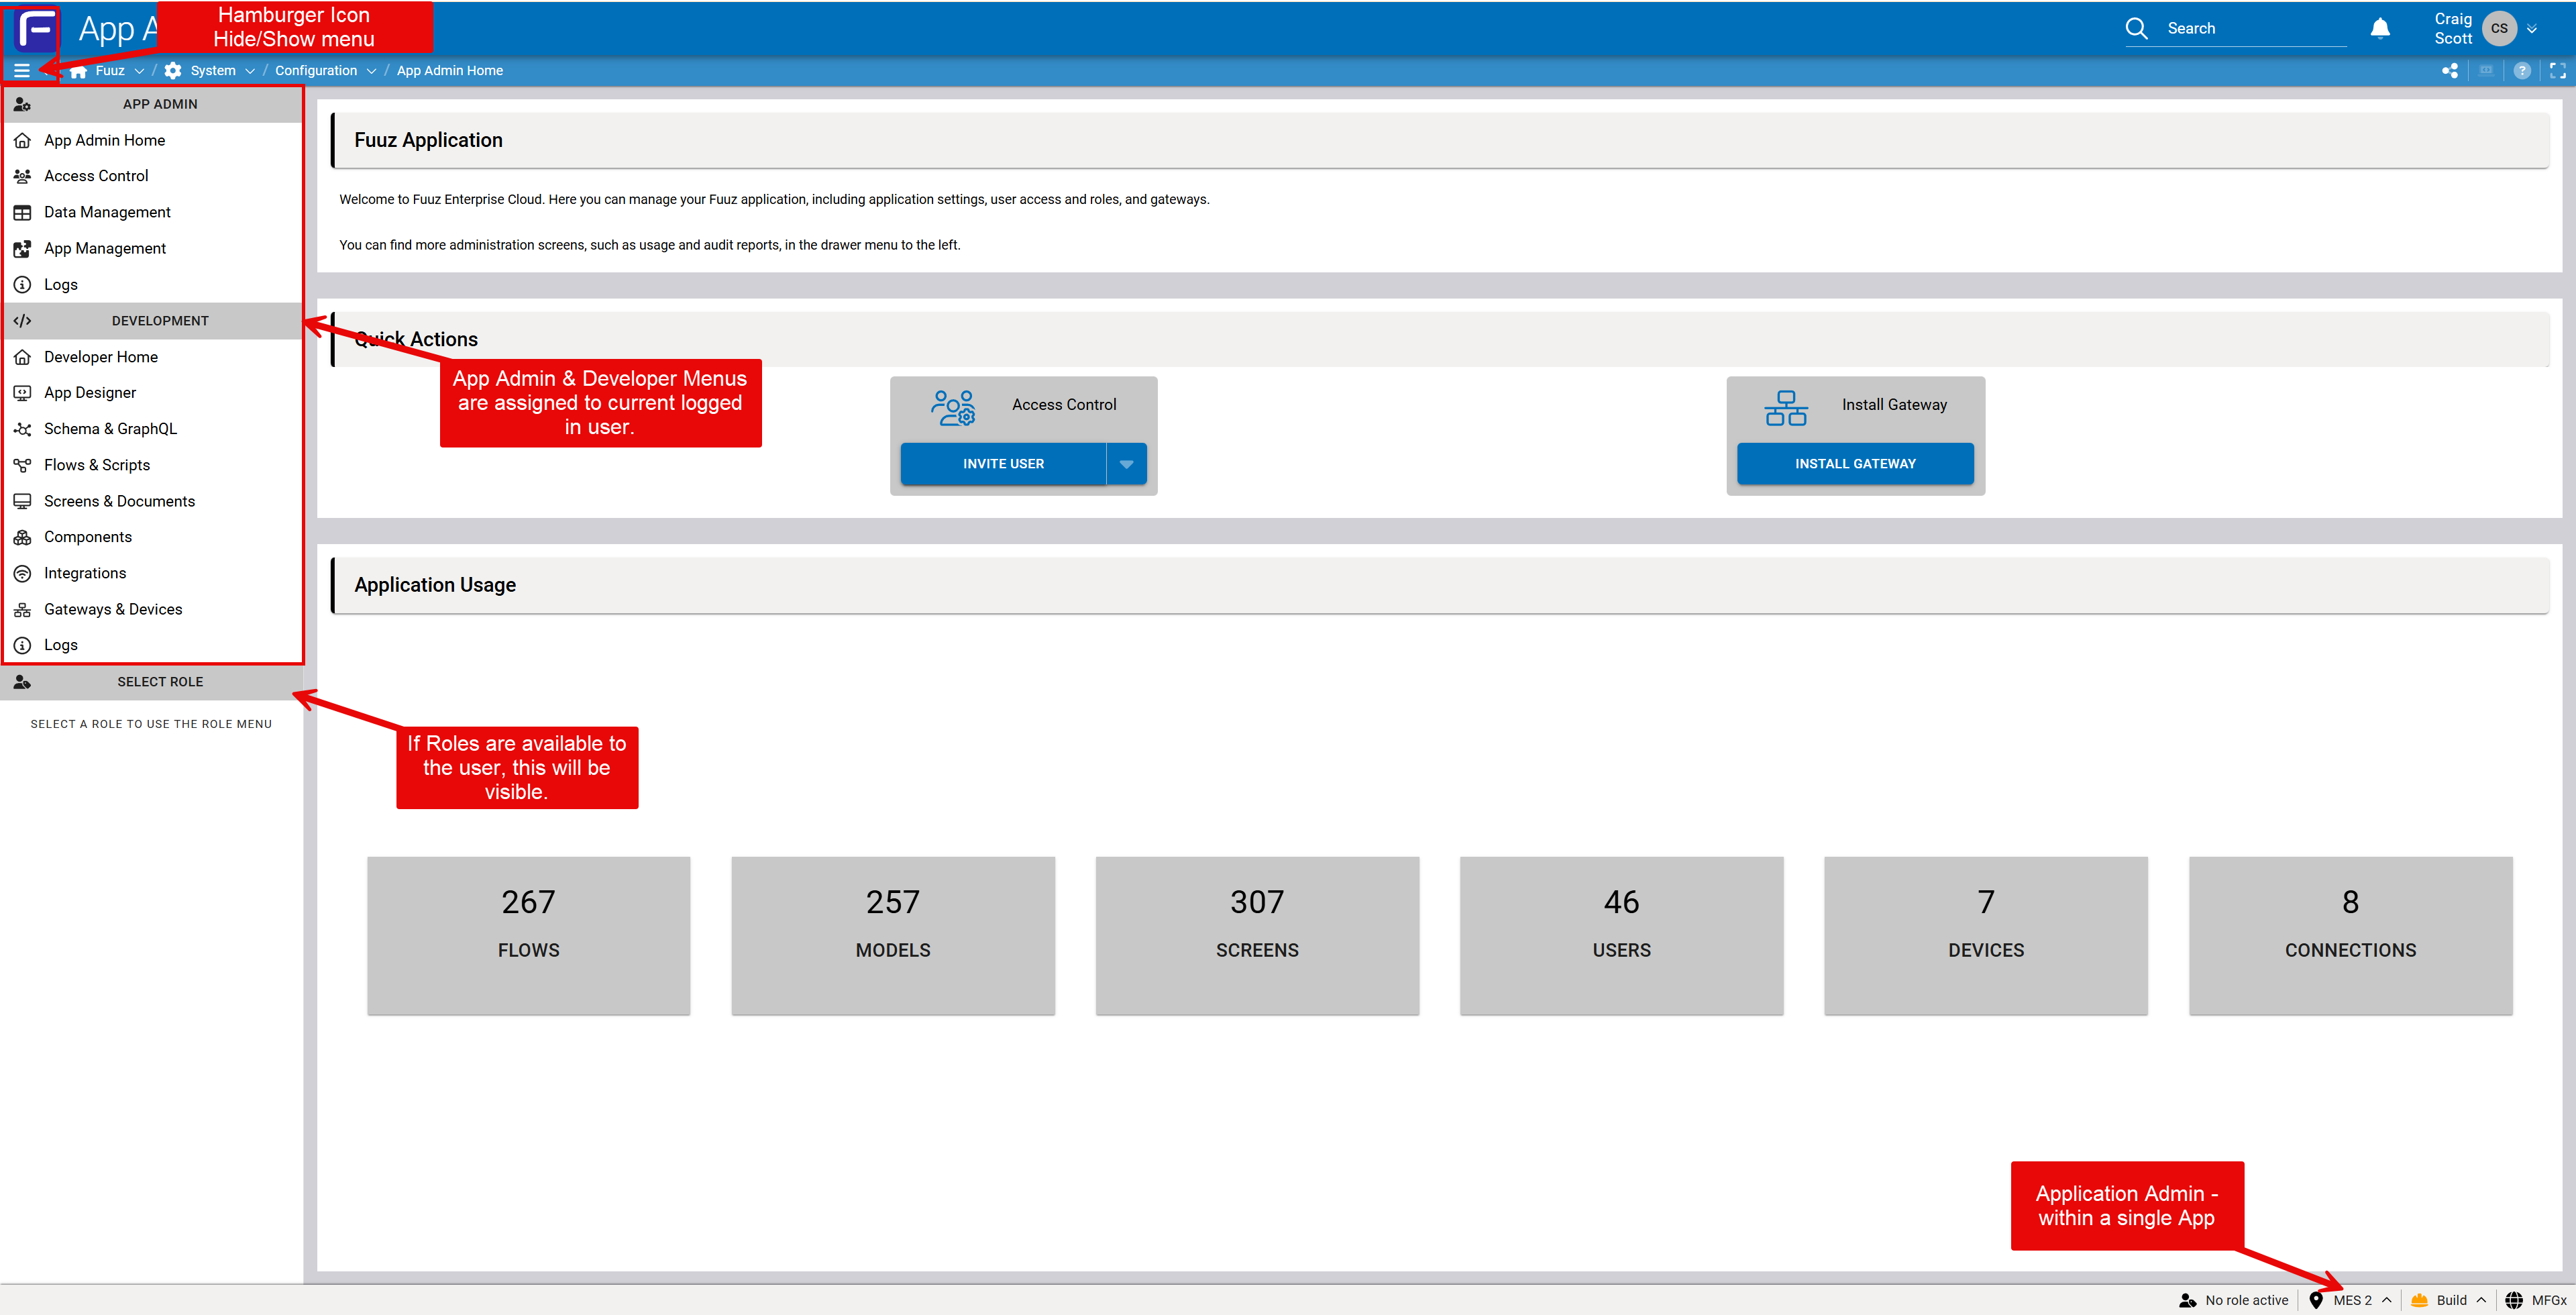2576x1315 pixels.
Task: Expand the System breadcrumb chevron
Action: (x=250, y=71)
